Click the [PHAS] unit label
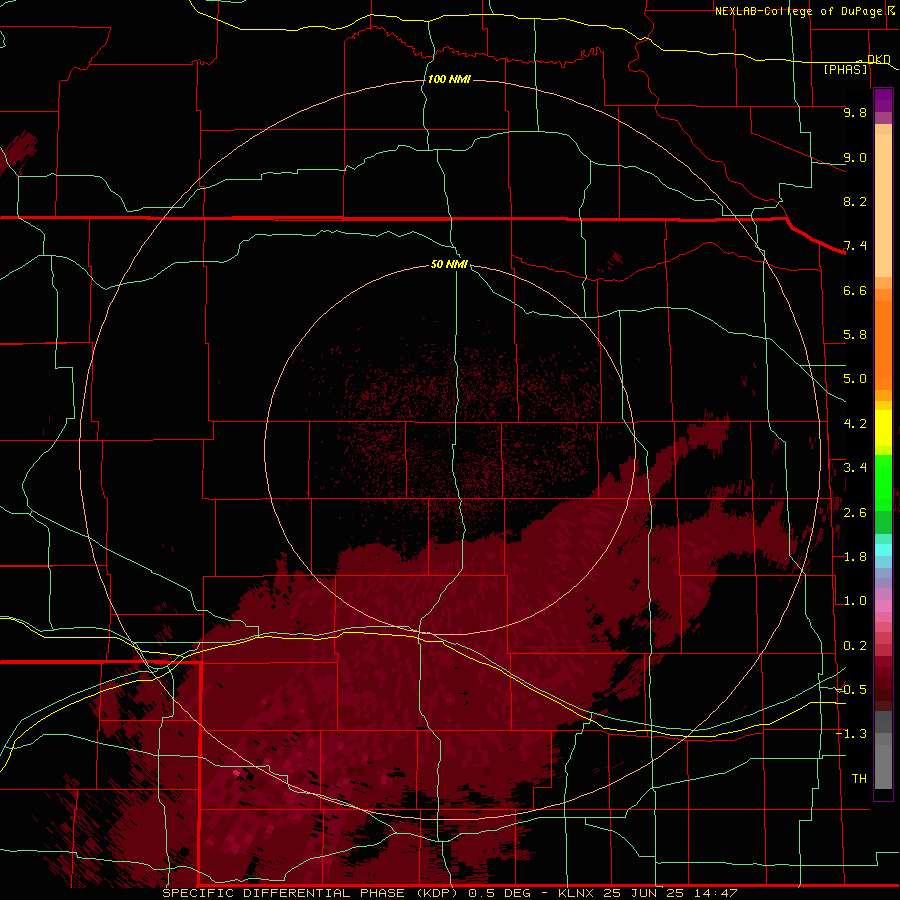Viewport: 900px width, 900px height. [845, 69]
